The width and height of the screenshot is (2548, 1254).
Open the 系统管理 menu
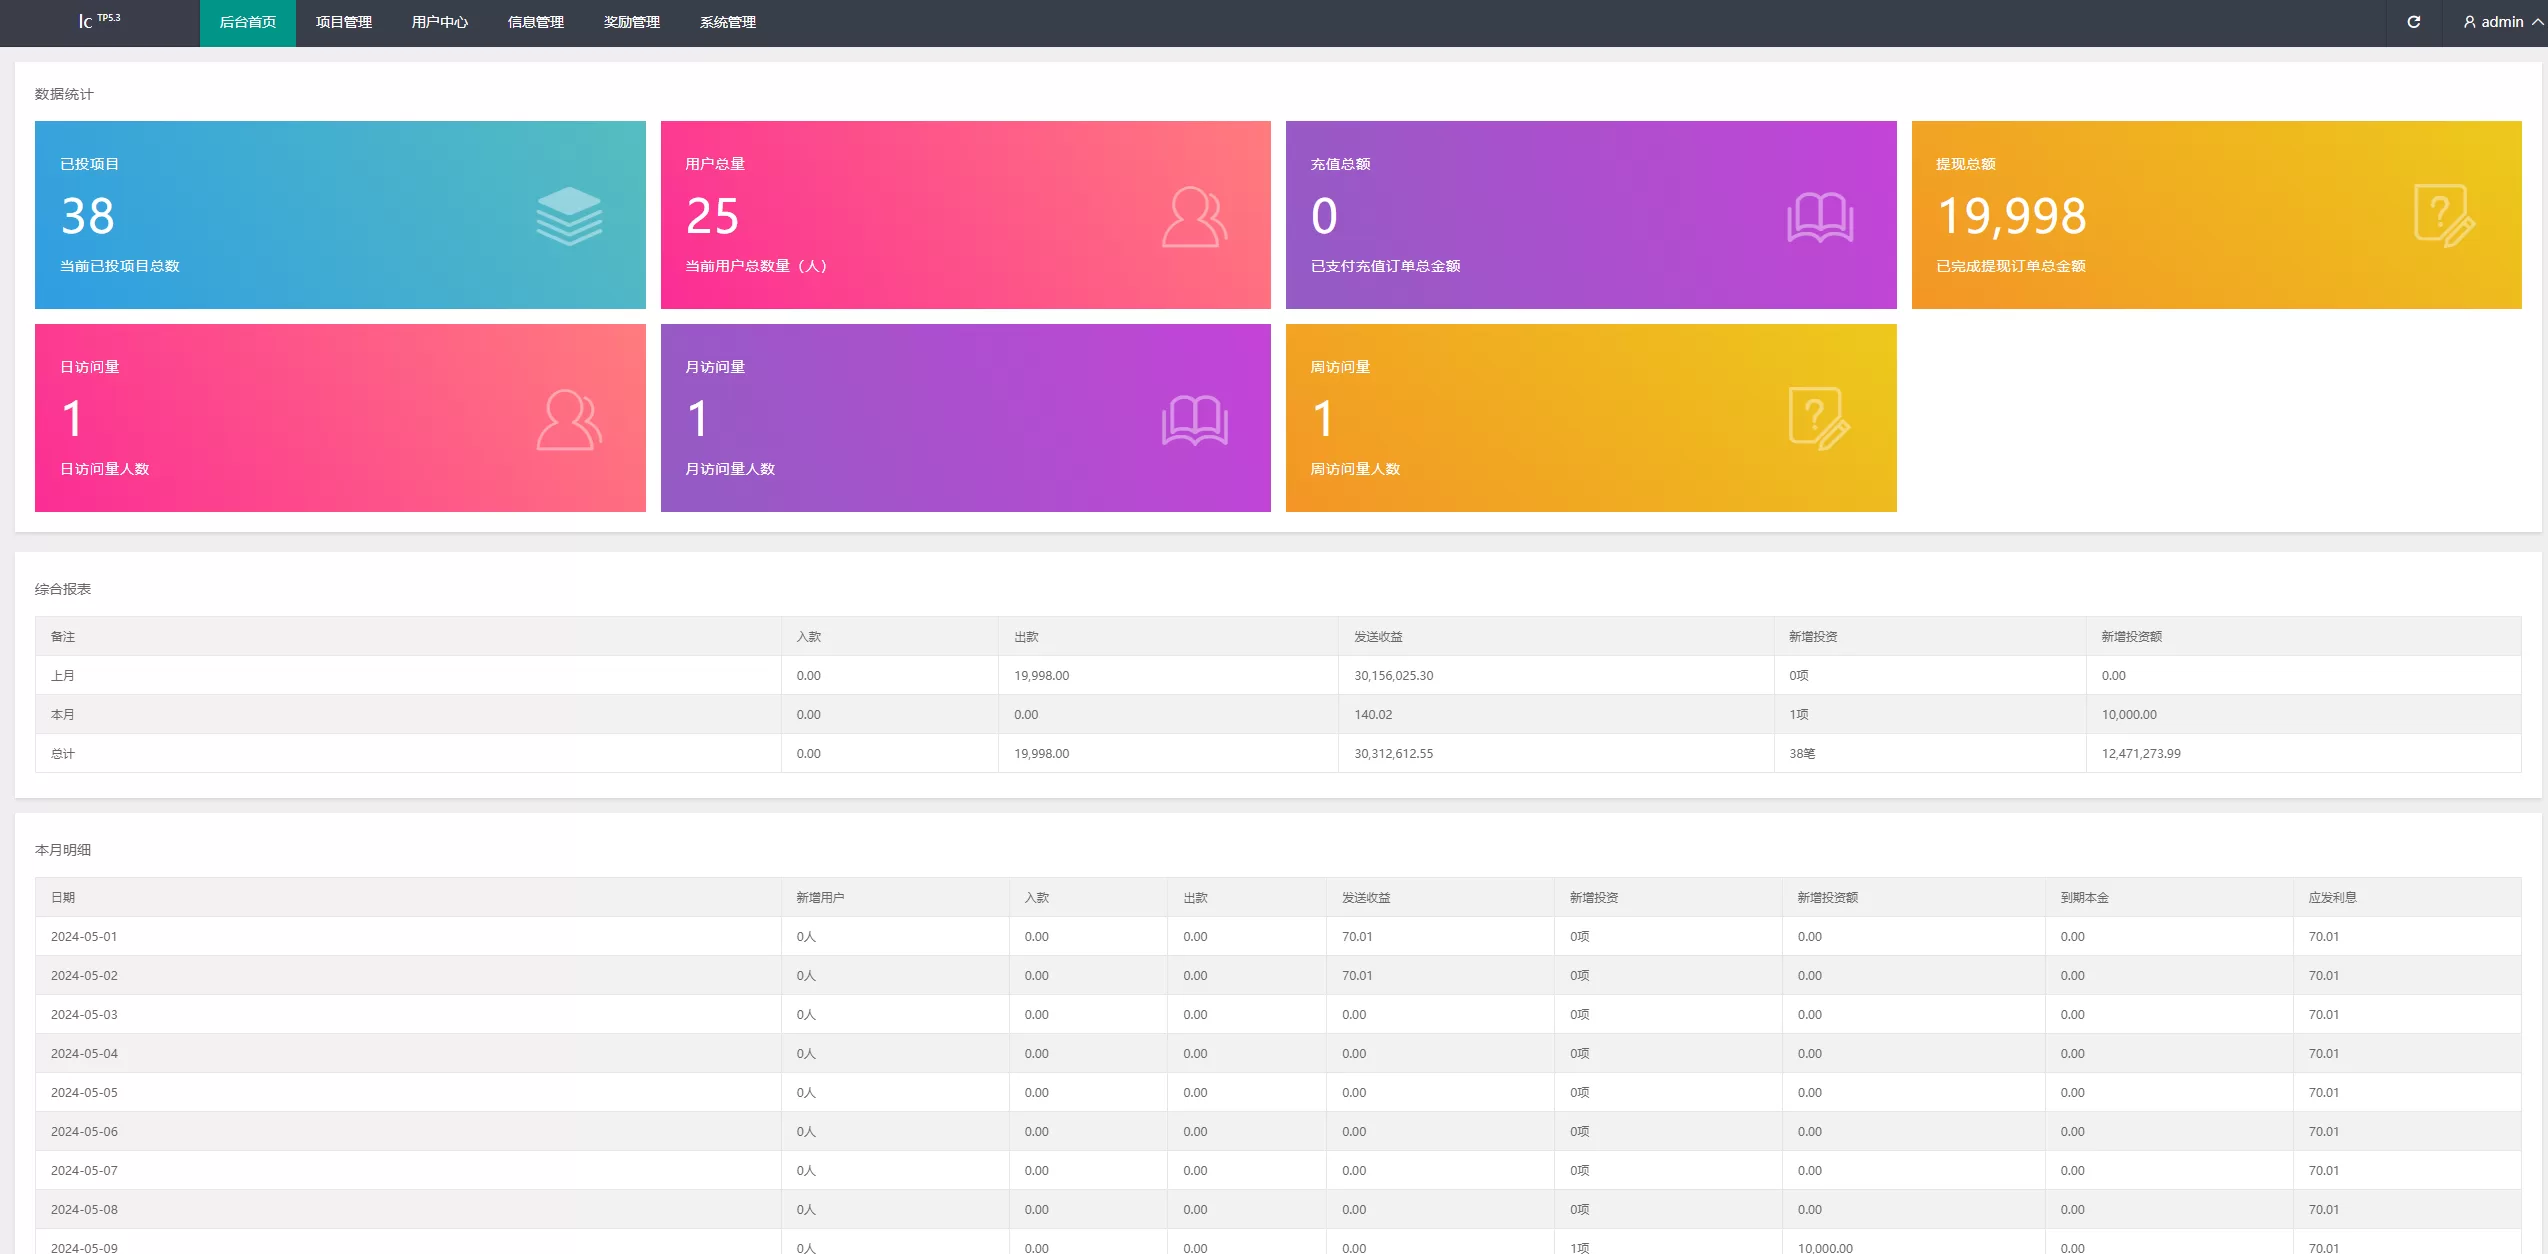[x=727, y=22]
